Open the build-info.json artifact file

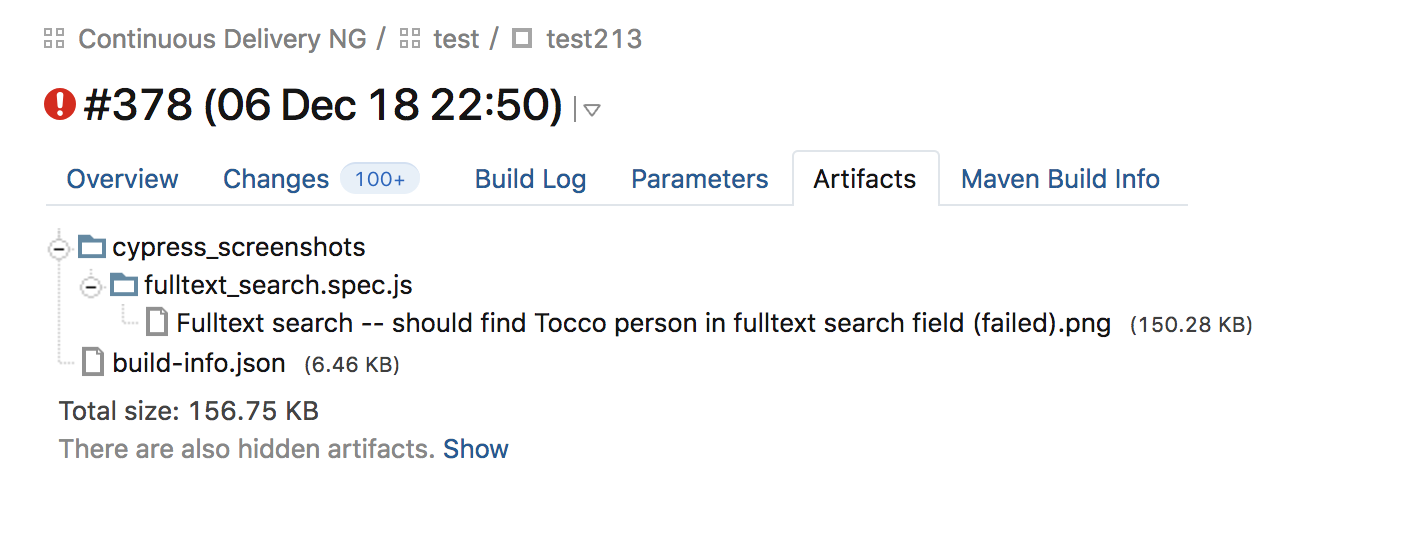199,363
